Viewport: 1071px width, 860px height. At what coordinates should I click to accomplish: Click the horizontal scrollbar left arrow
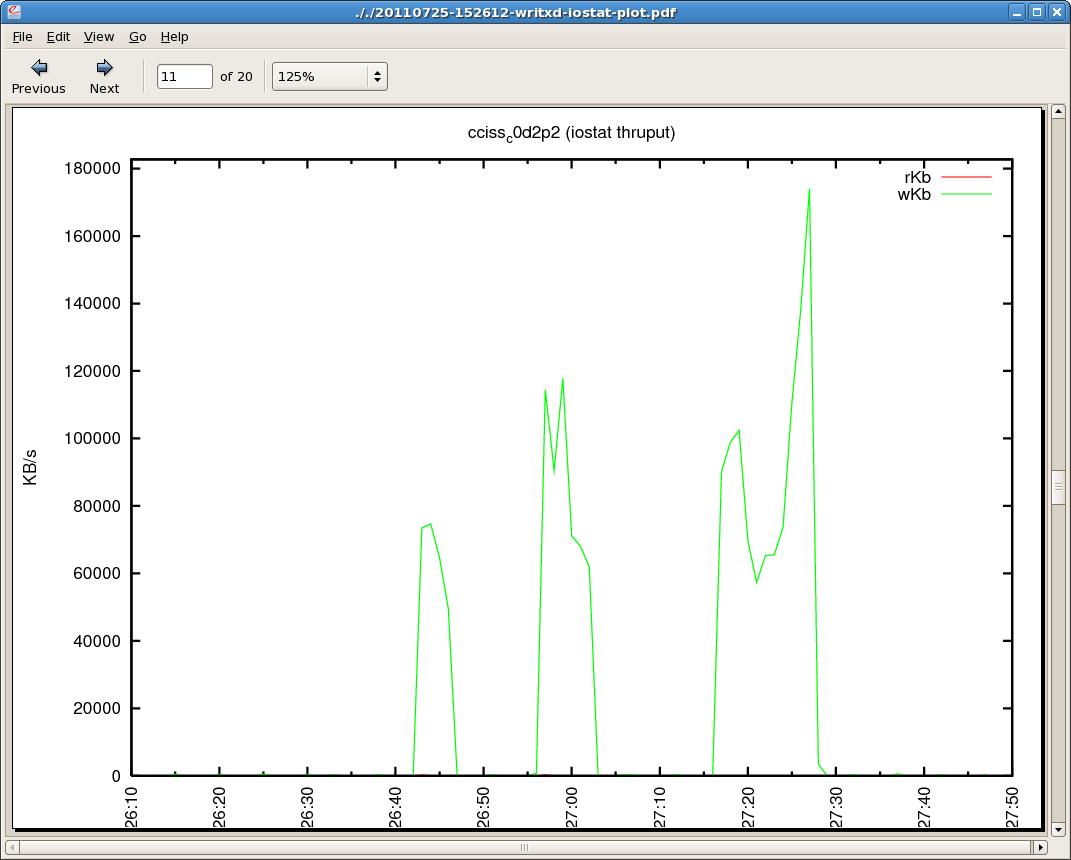click(x=12, y=848)
